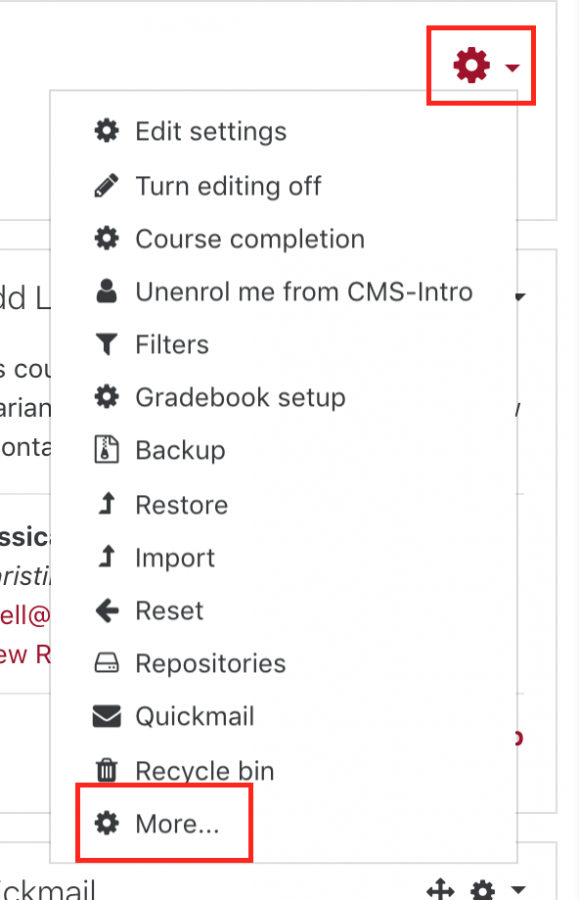This screenshot has height=900, width=579.
Task: Open the Quickmail block gear dropdown
Action: tap(497, 890)
